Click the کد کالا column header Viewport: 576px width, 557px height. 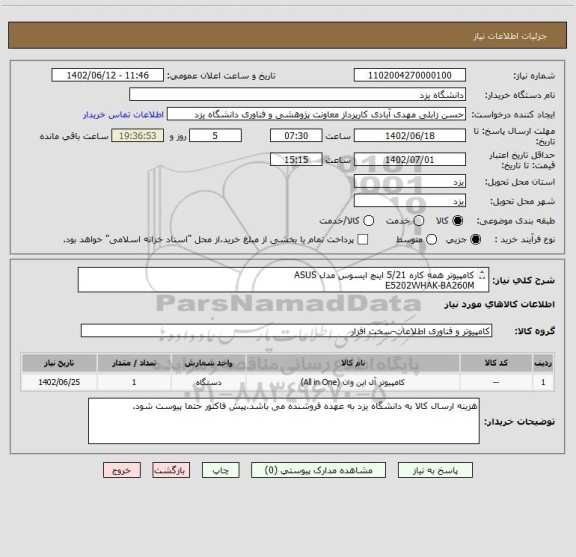click(x=496, y=363)
